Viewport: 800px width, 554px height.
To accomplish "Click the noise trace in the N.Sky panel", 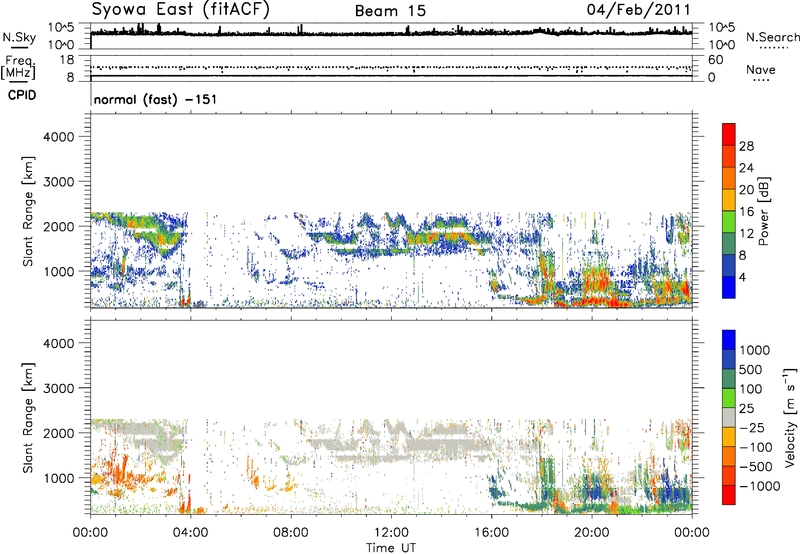I will (391, 34).
